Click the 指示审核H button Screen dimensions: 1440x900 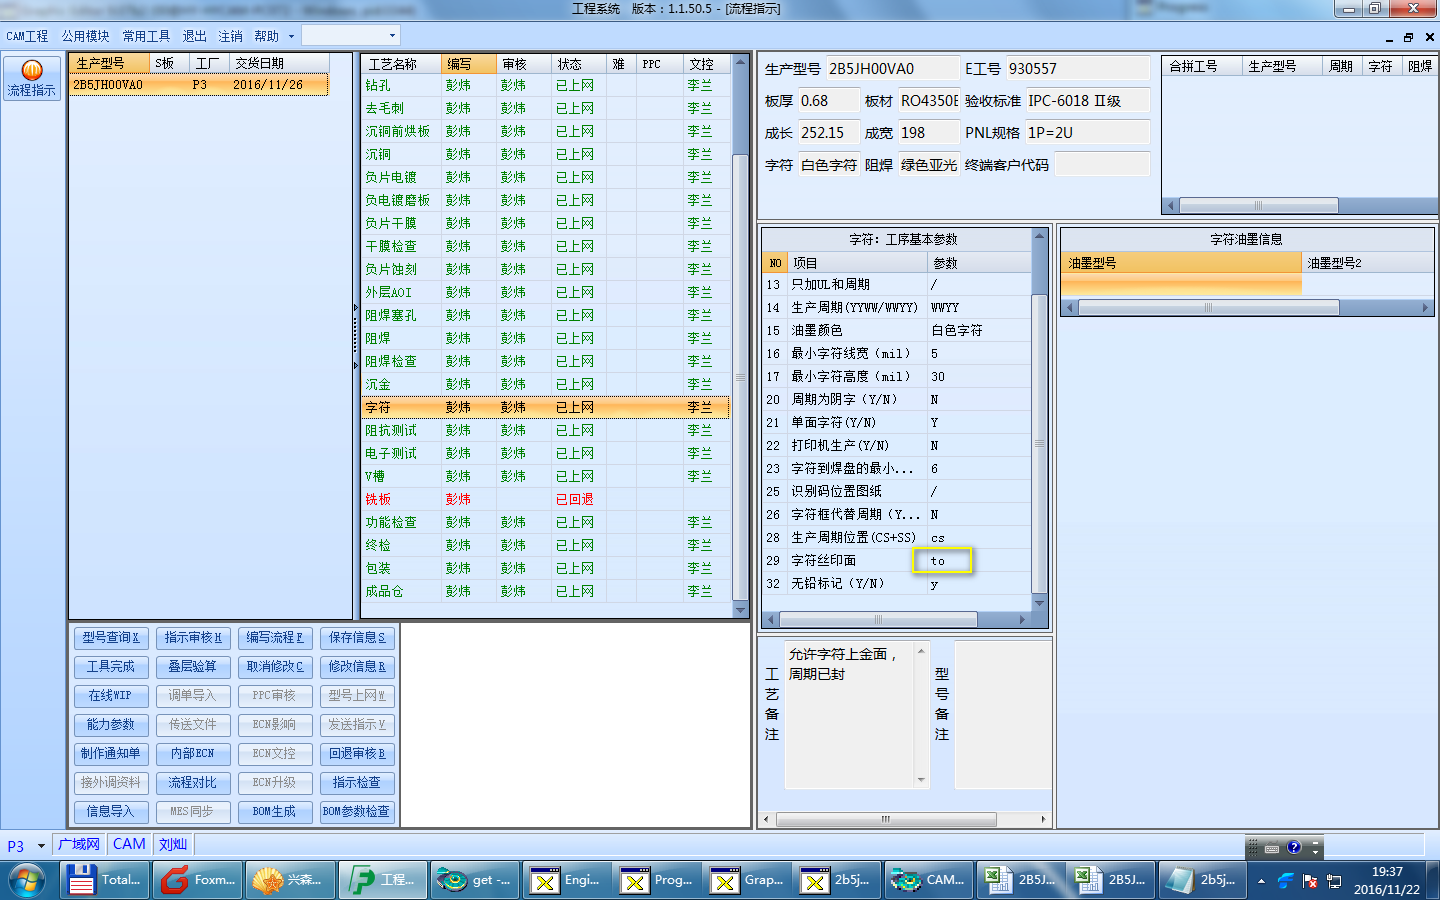(193, 638)
